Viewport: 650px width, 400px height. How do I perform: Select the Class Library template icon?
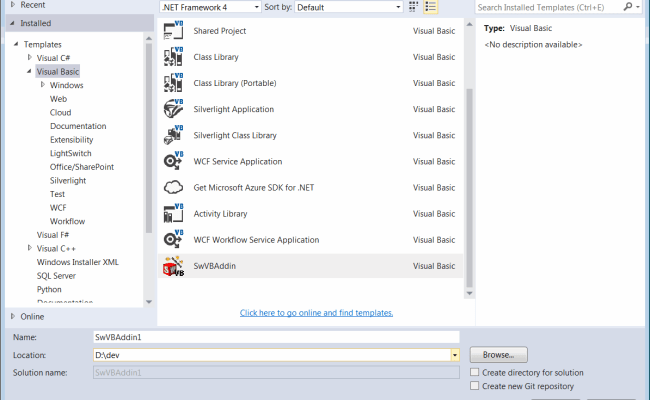(173, 57)
